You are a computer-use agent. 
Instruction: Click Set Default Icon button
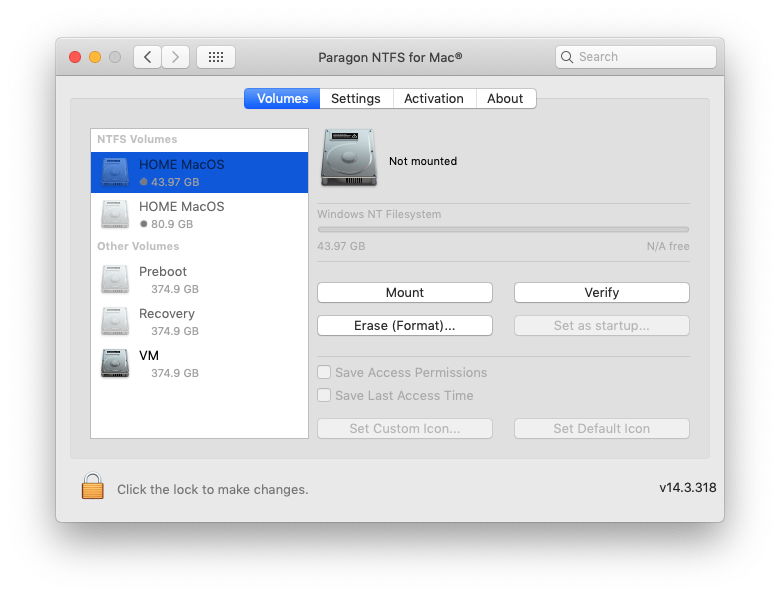click(x=602, y=428)
